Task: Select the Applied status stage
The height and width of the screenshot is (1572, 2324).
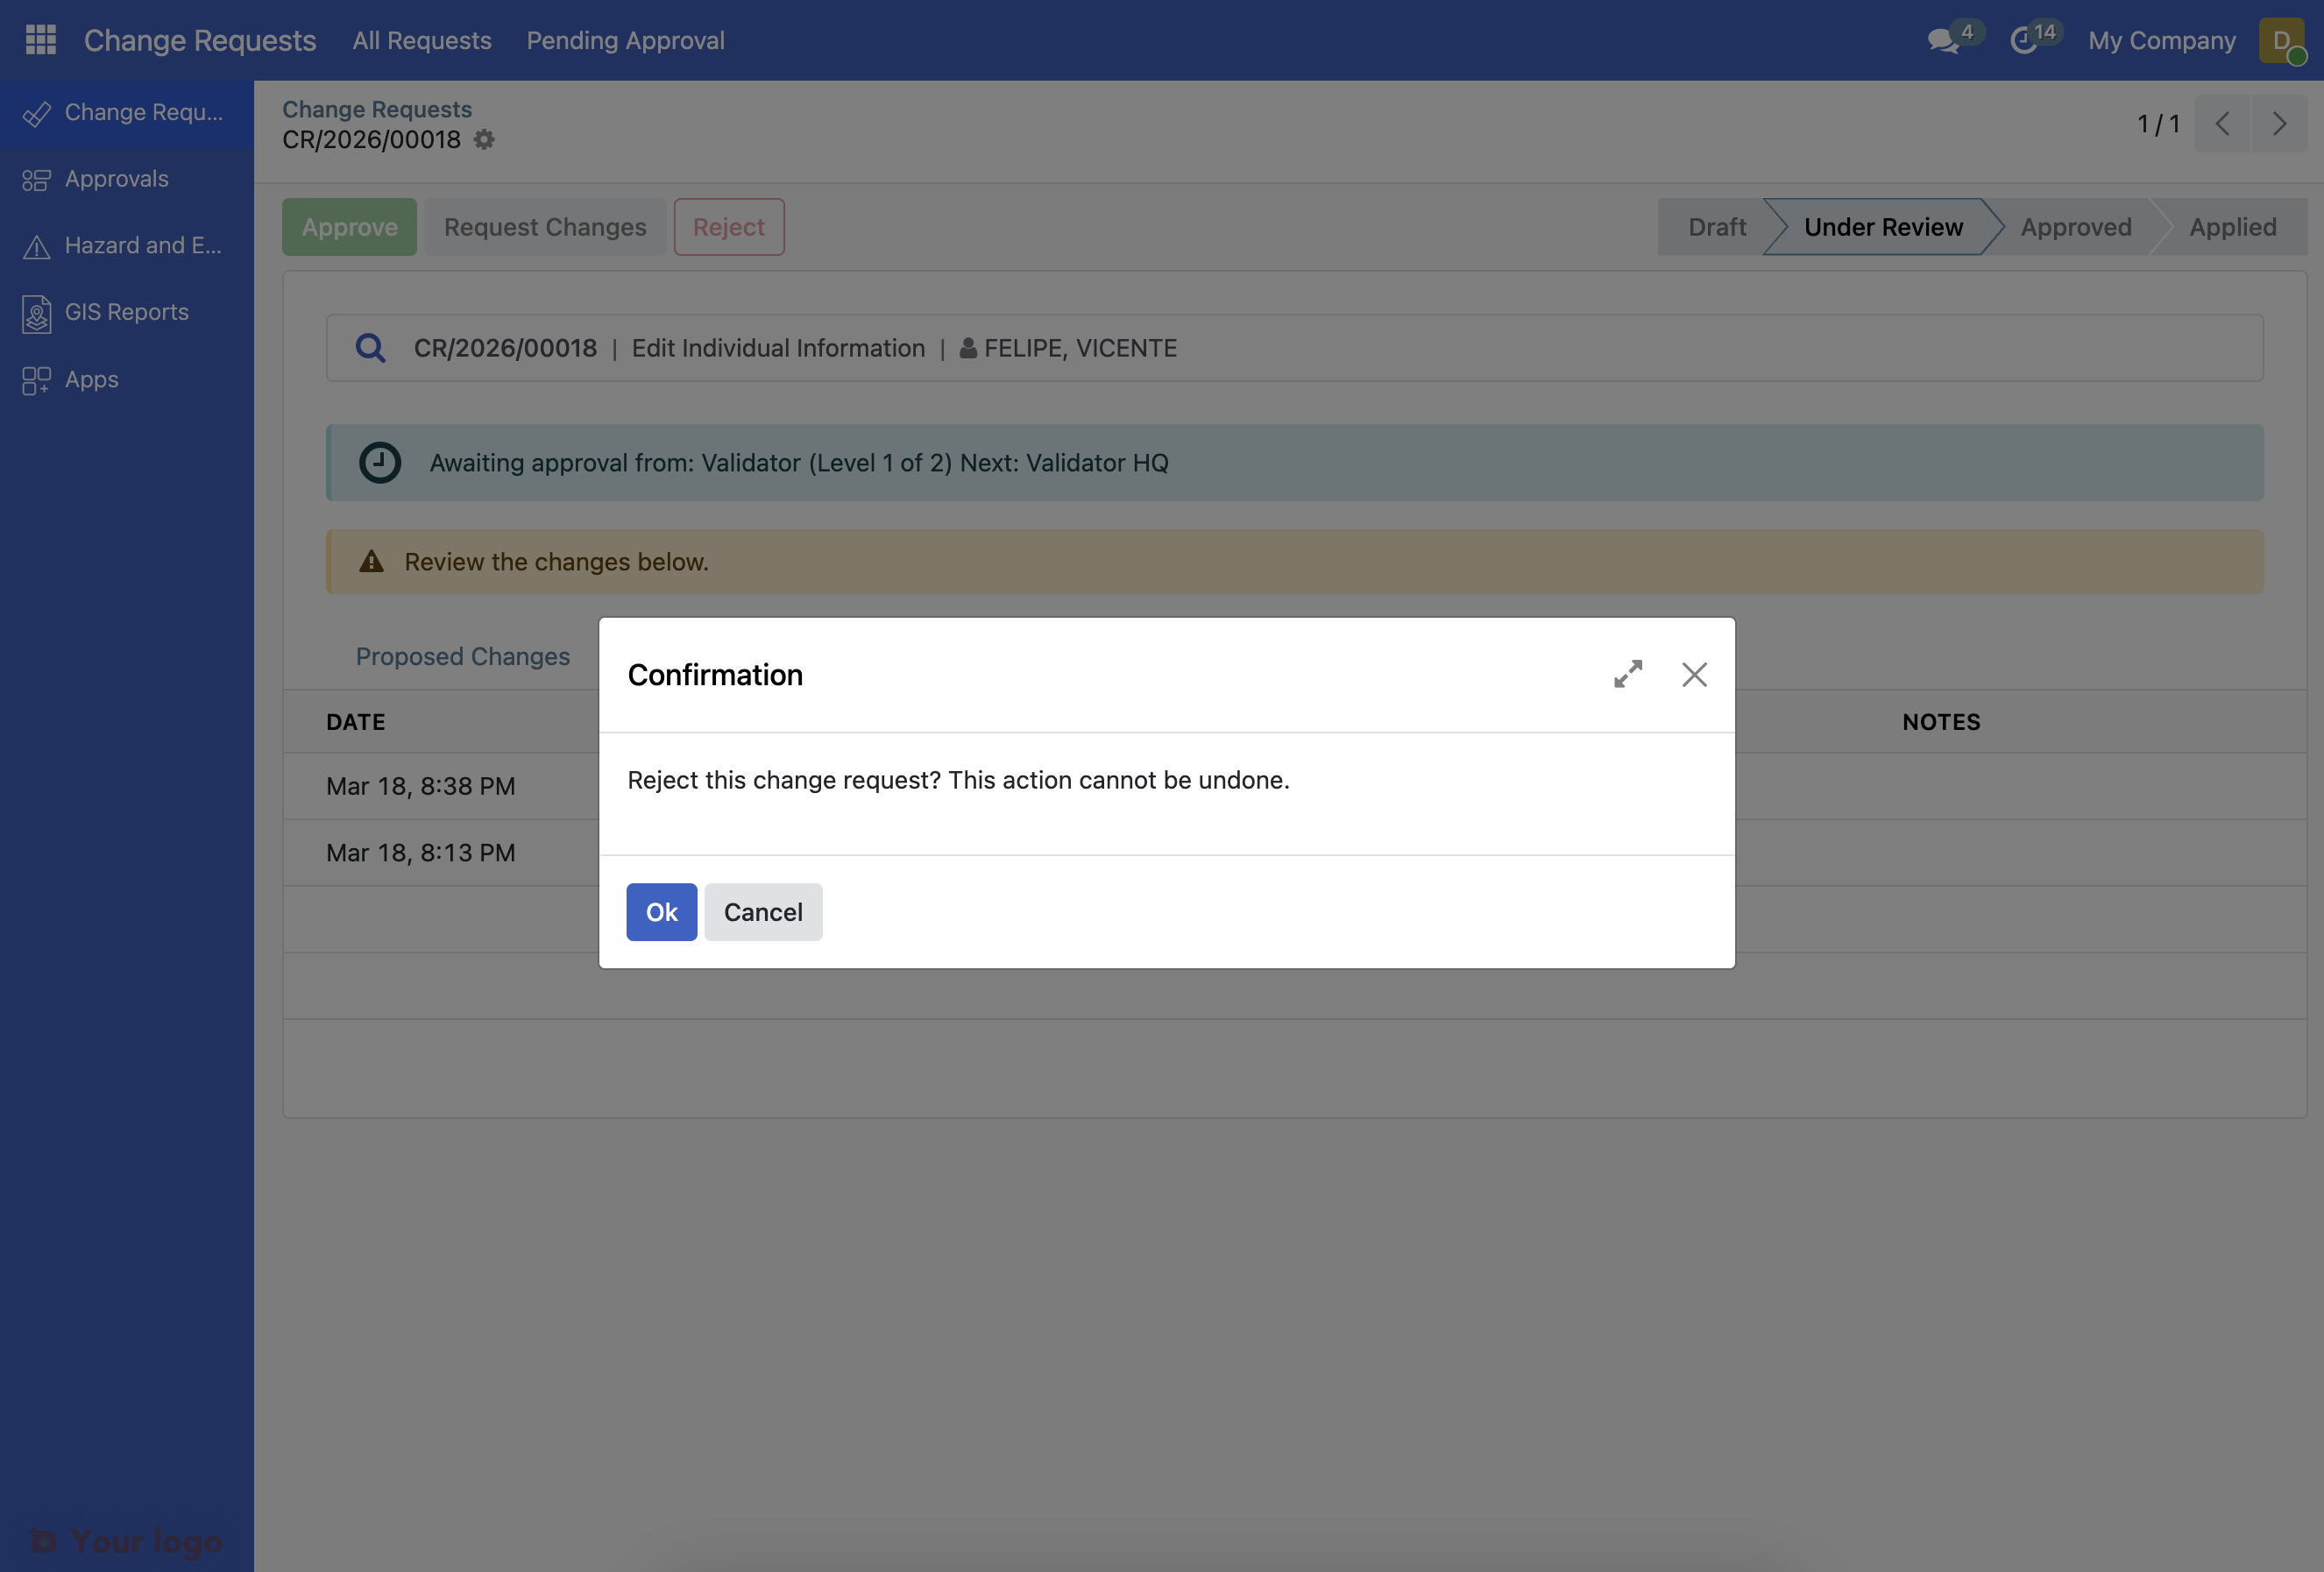Action: coord(2233,228)
